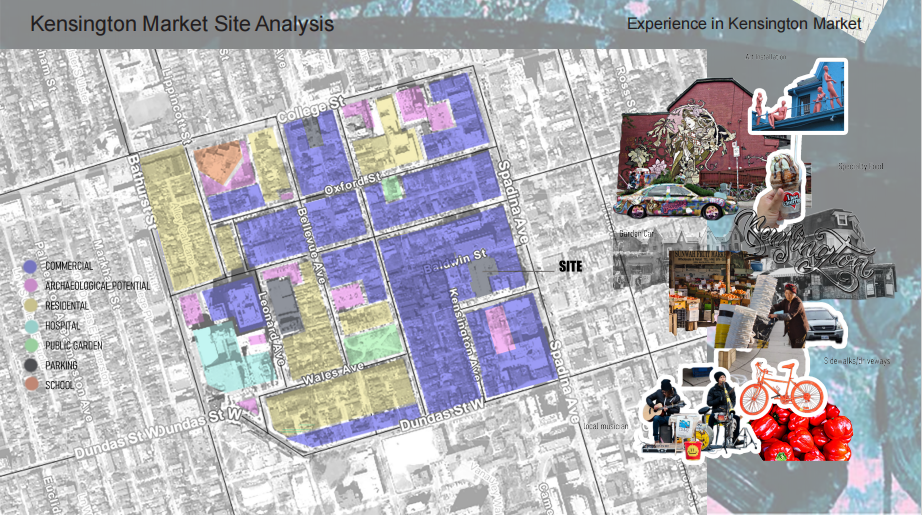This screenshot has height=515, width=922.
Task: Click the Archaeological Potential pink legend circle
Action: point(31,286)
